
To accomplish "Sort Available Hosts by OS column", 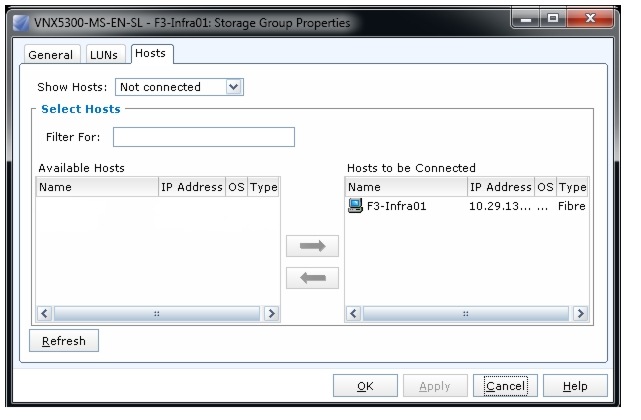I will tap(236, 187).
